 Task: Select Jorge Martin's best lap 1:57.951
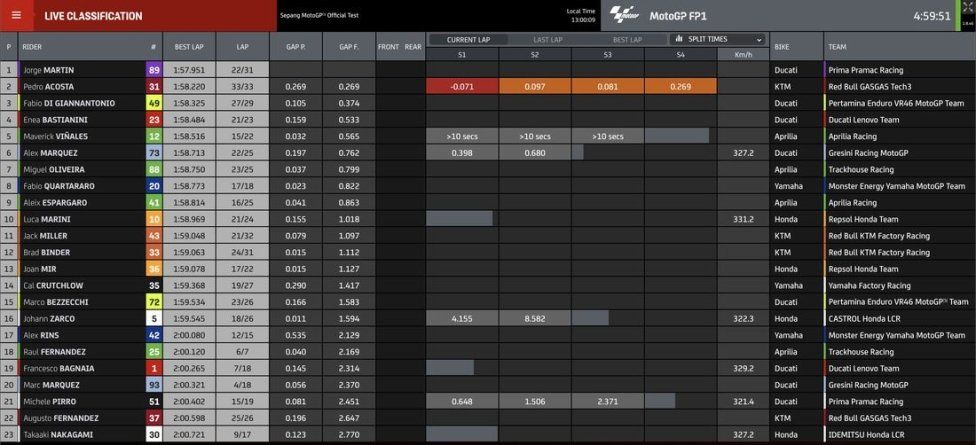click(189, 70)
